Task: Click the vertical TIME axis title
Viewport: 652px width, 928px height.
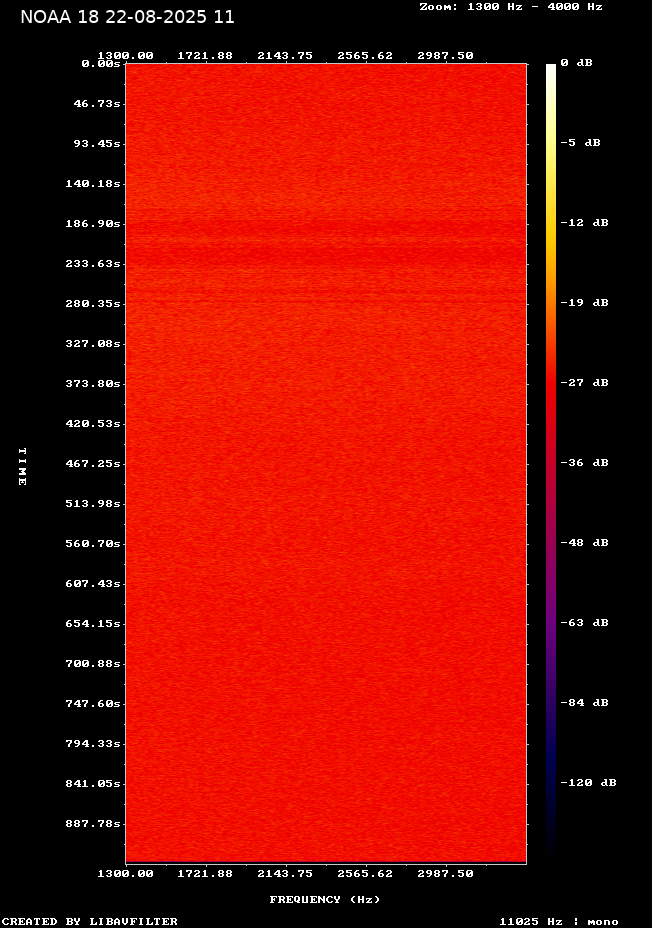Action: click(x=22, y=466)
